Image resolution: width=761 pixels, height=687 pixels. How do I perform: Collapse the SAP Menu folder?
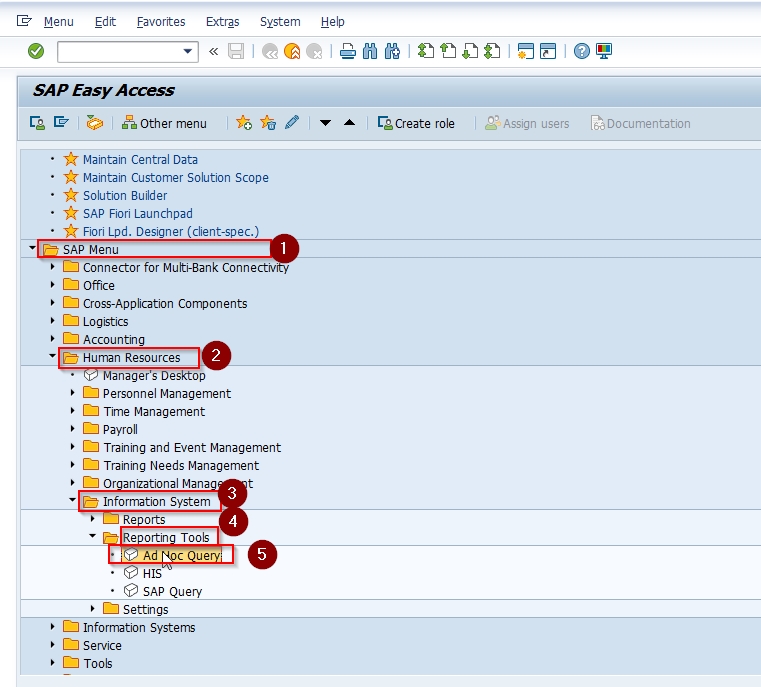coord(33,248)
